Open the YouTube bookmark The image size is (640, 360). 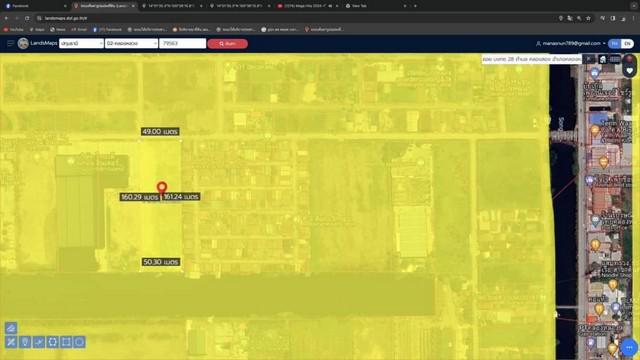pos(13,29)
